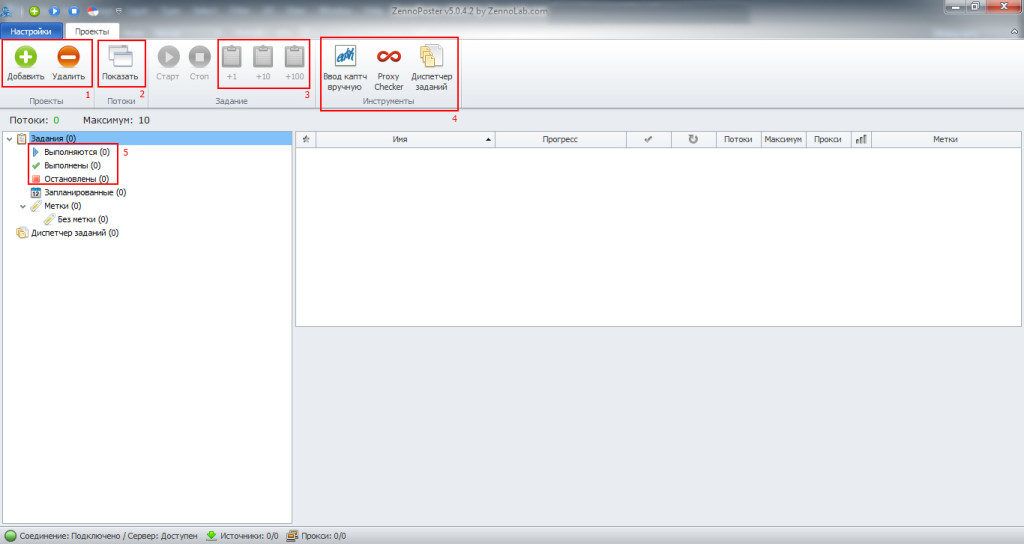Click the orange Удалить project button
This screenshot has height=544, width=1024.
68,62
